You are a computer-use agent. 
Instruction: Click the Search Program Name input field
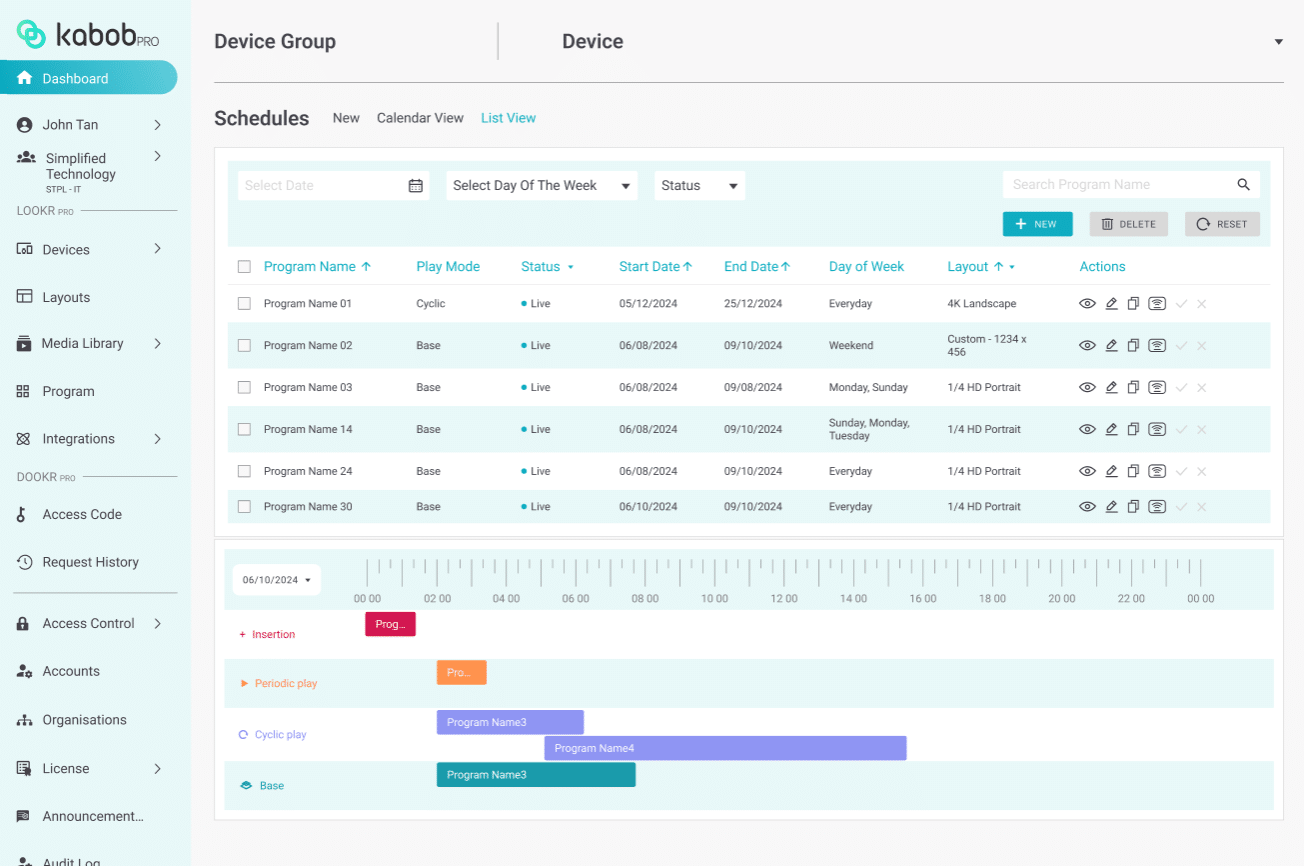tap(1117, 185)
